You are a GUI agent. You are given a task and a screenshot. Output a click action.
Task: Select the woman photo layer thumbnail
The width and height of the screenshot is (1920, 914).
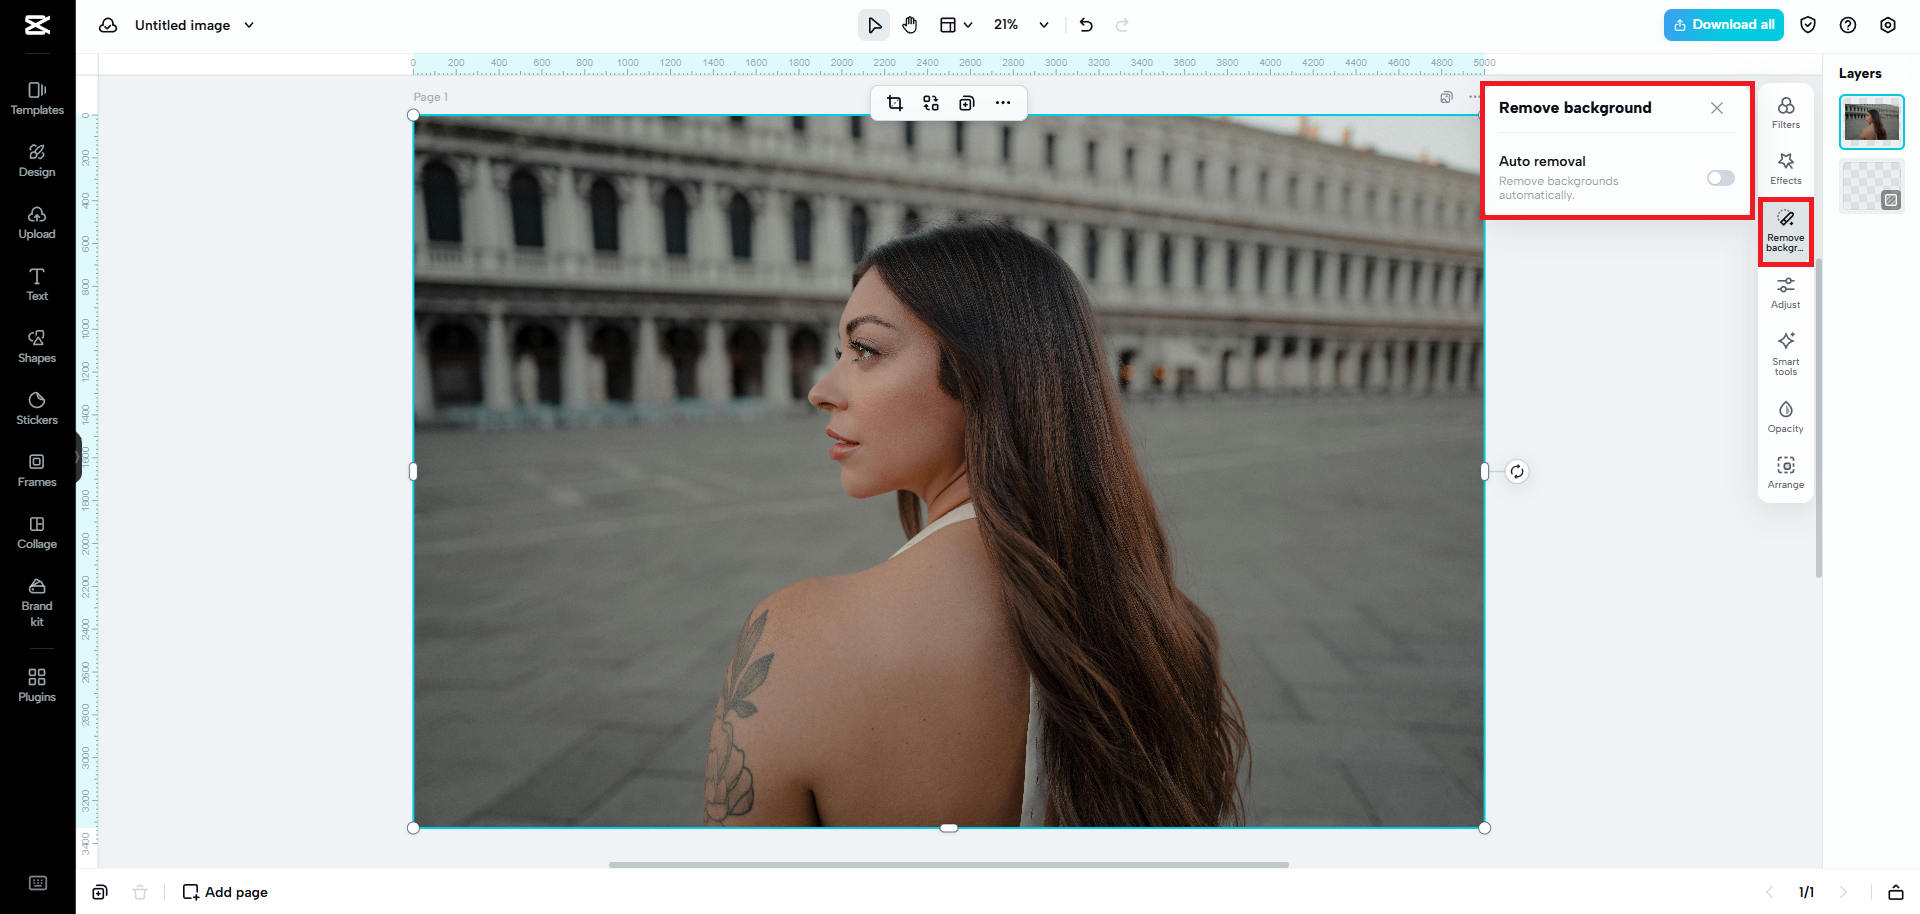point(1871,121)
